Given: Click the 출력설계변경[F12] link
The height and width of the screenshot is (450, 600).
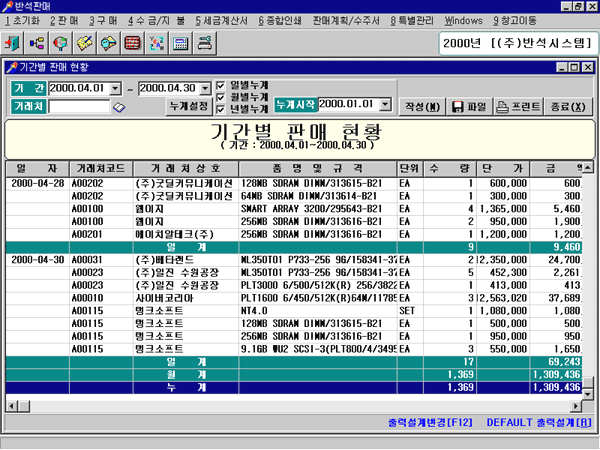Looking at the screenshot, I should (x=430, y=422).
